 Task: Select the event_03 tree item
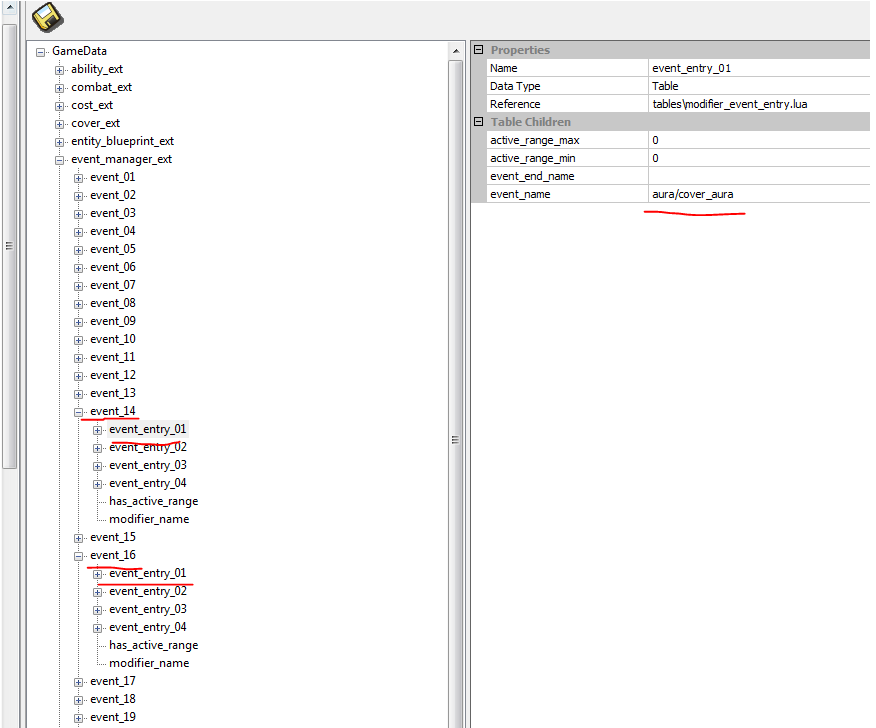tap(113, 213)
